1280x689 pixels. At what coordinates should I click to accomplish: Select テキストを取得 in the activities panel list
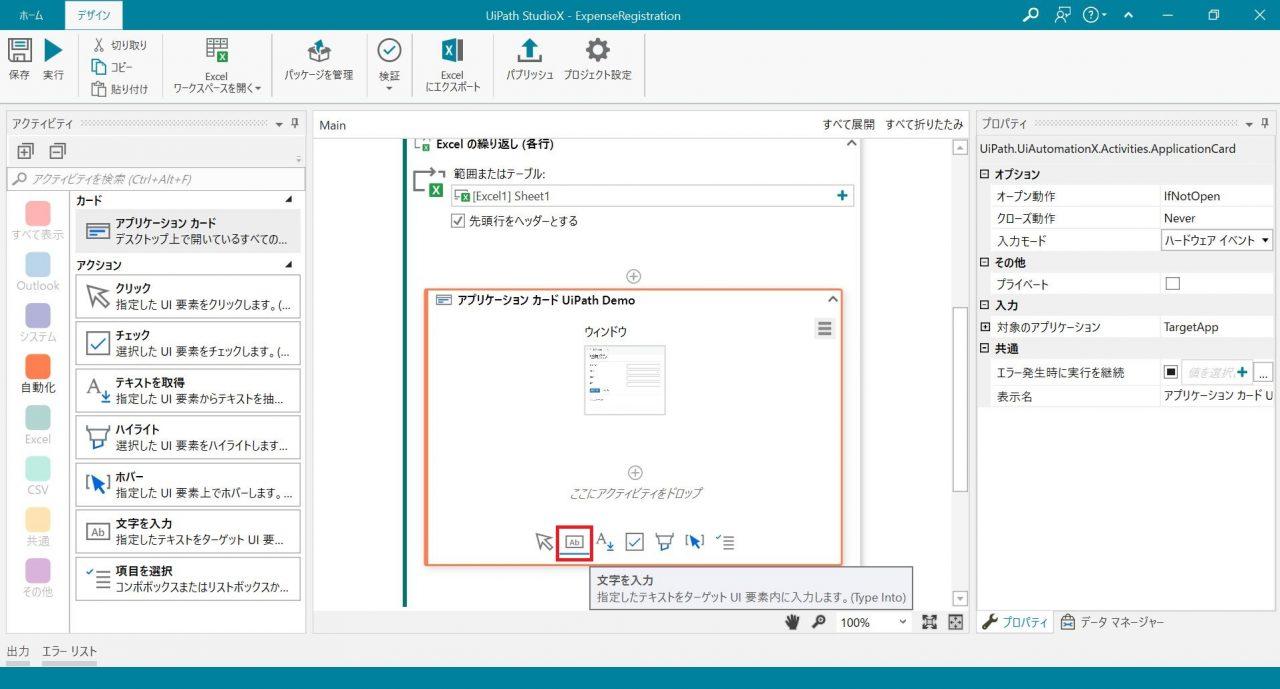click(188, 390)
